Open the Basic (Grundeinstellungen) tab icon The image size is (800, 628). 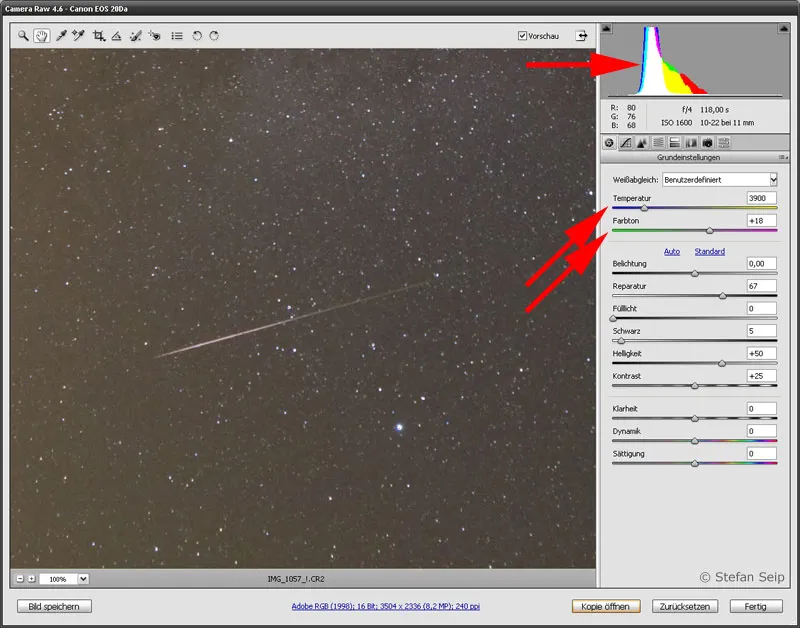tap(609, 143)
